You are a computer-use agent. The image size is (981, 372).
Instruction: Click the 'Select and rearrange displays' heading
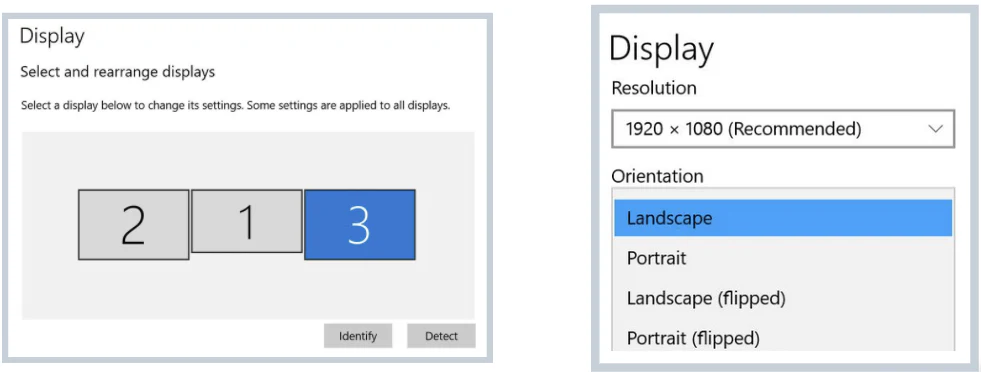click(x=118, y=72)
